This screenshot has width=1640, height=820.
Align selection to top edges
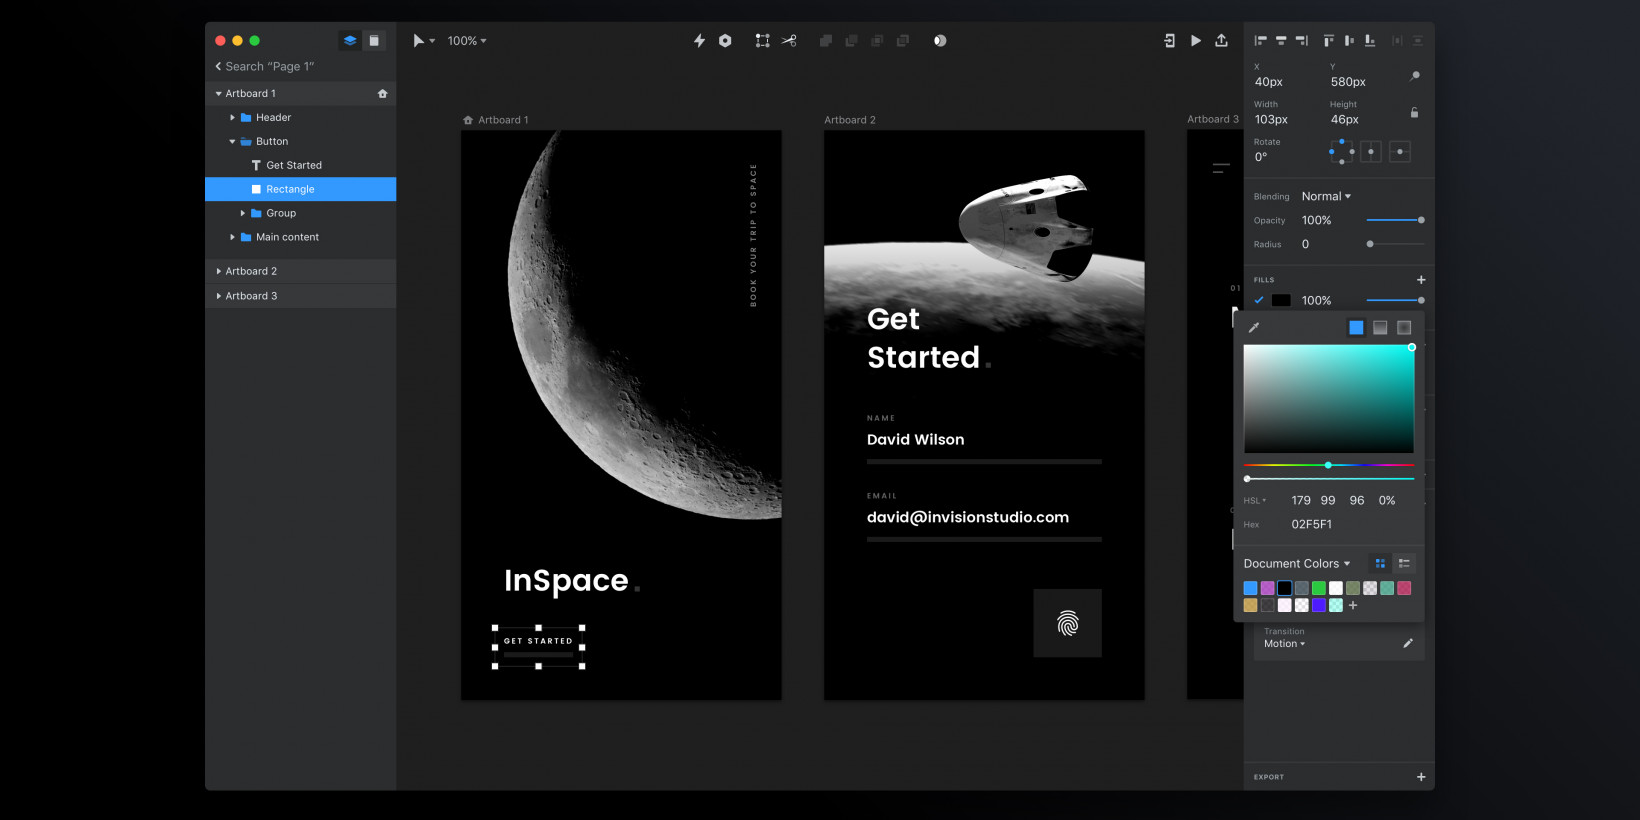tap(1329, 41)
